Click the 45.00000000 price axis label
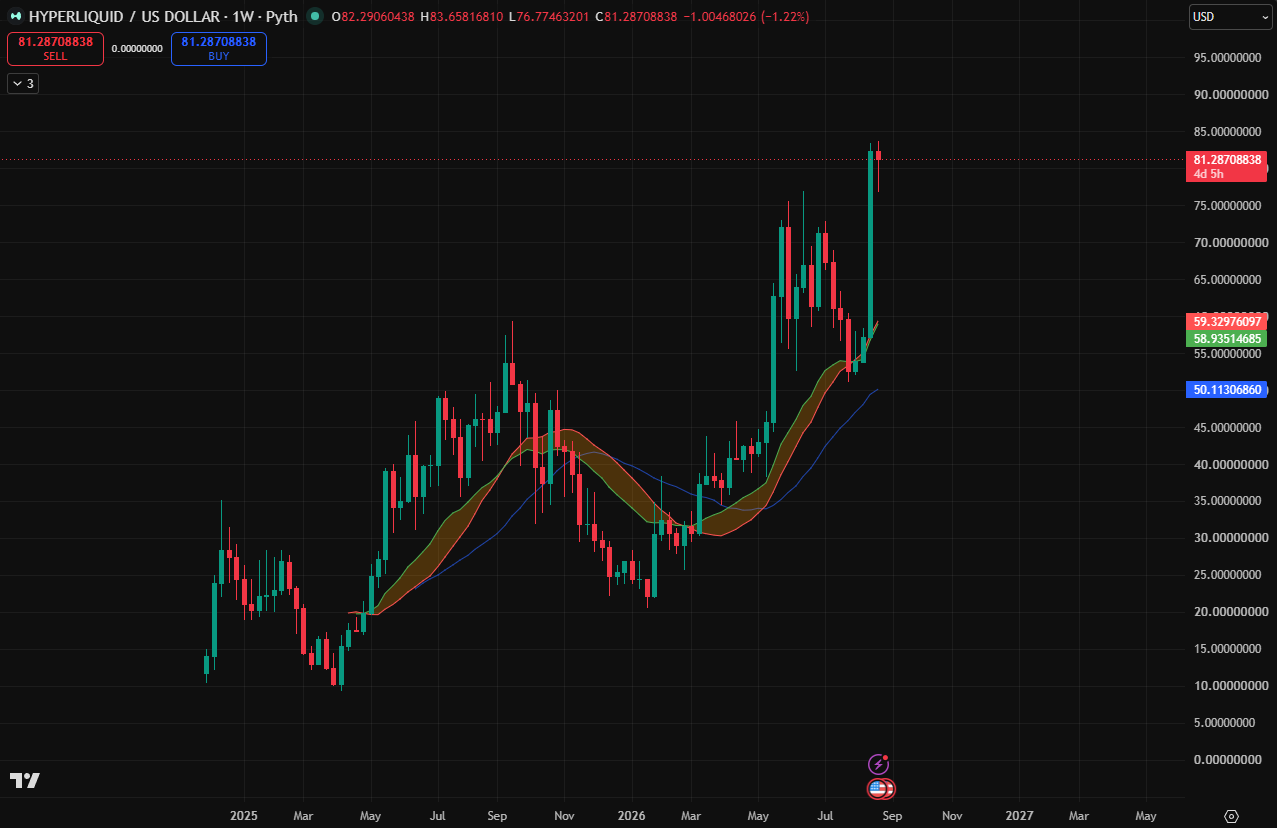Viewport: 1277px width, 828px height. coord(1228,428)
